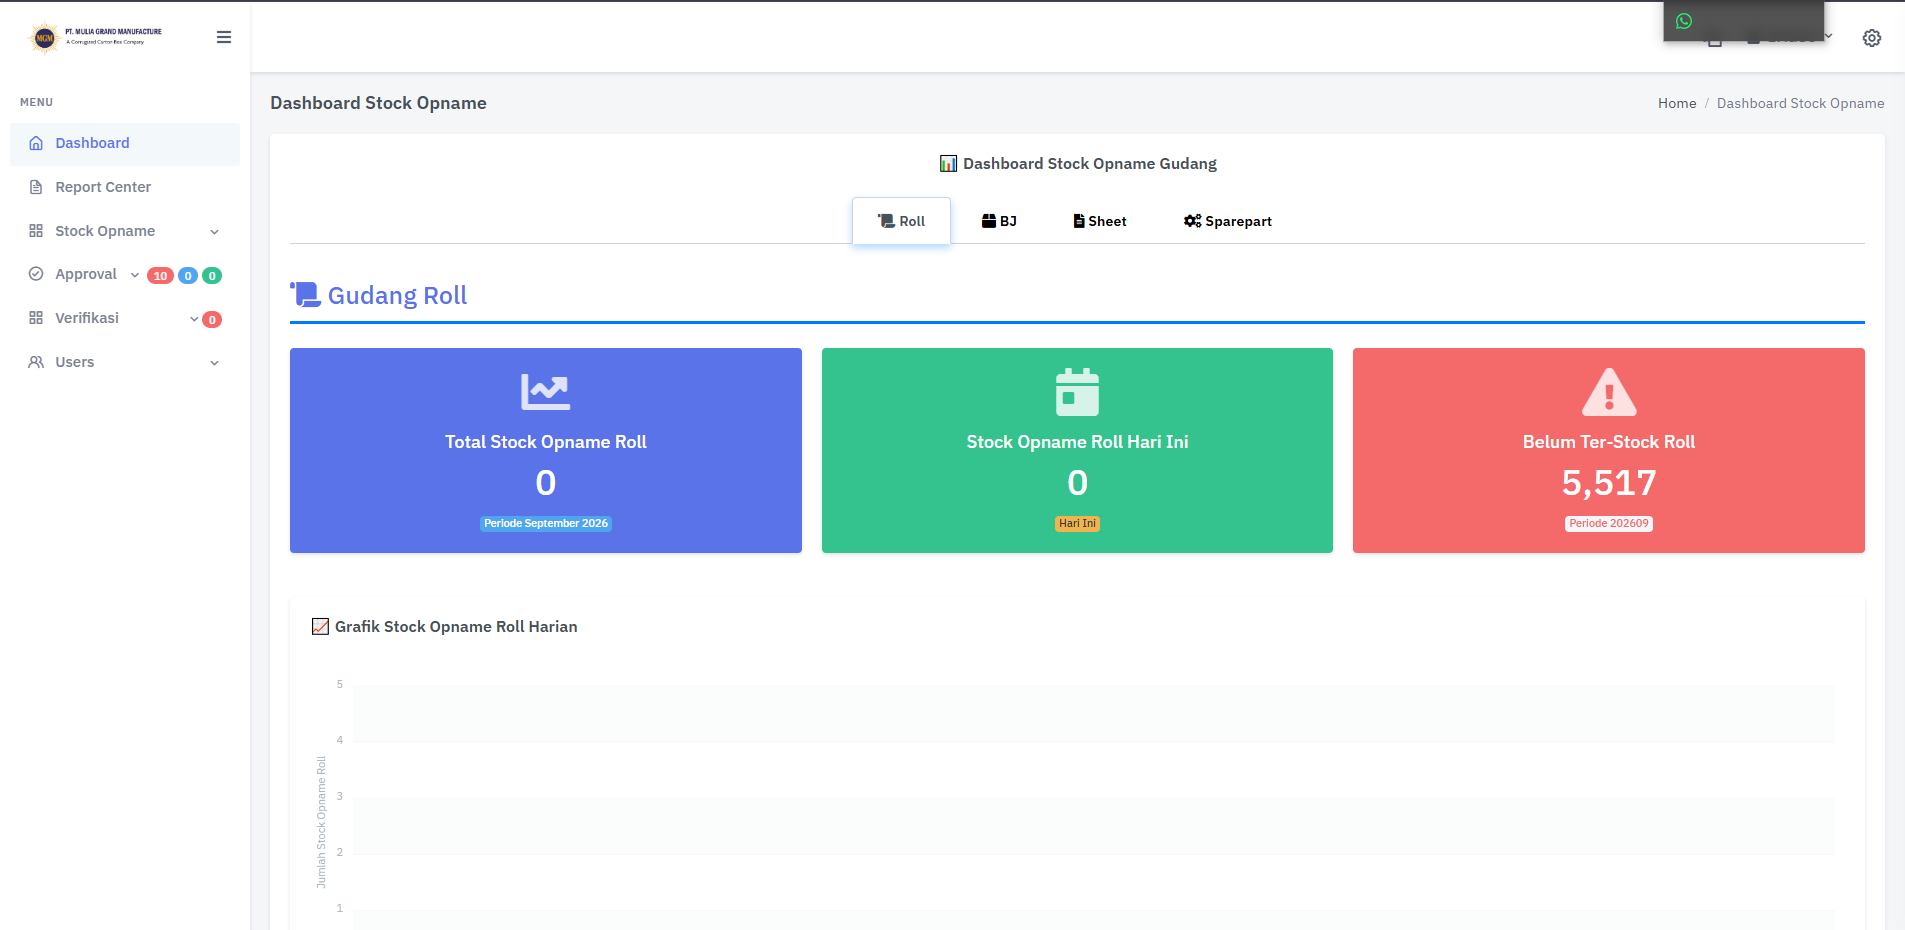The width and height of the screenshot is (1905, 930).
Task: Open the Users menu item
Action: [x=125, y=362]
